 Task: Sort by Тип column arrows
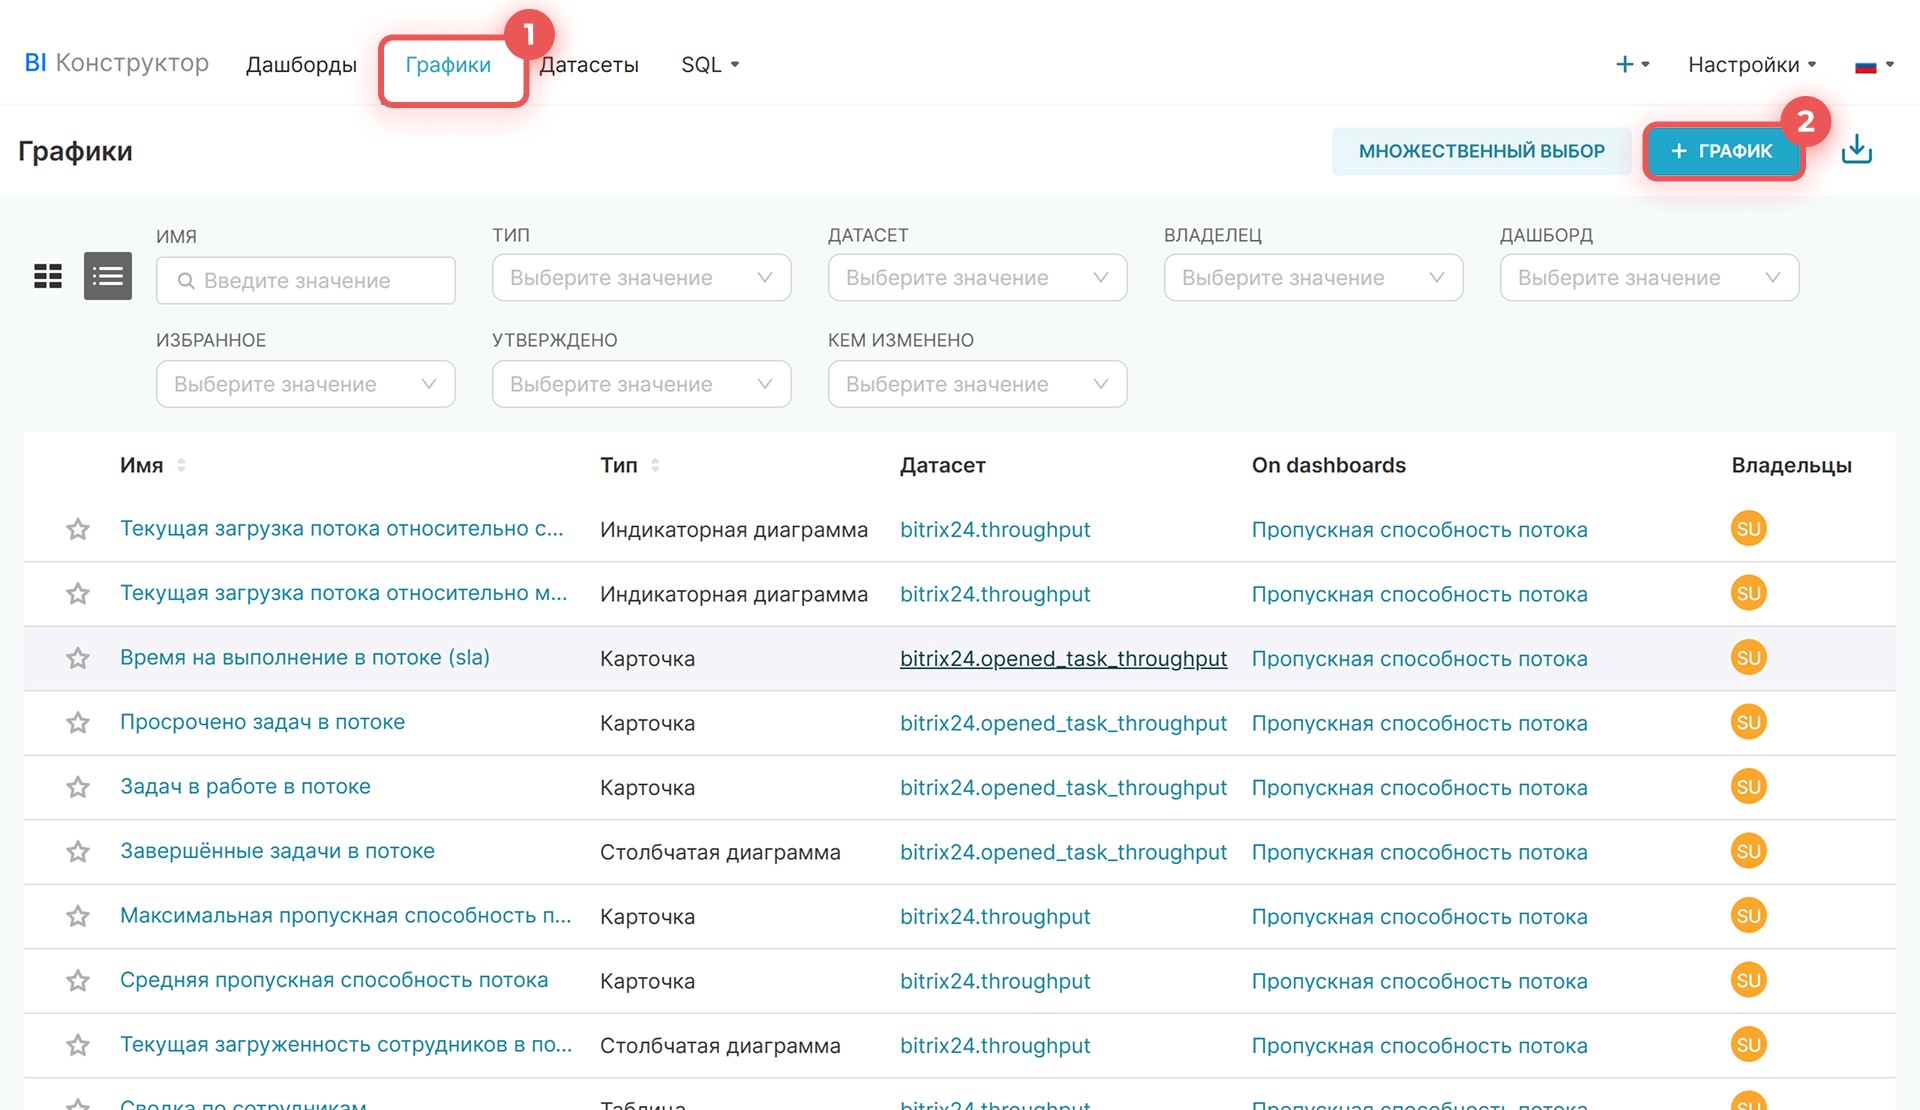coord(655,465)
